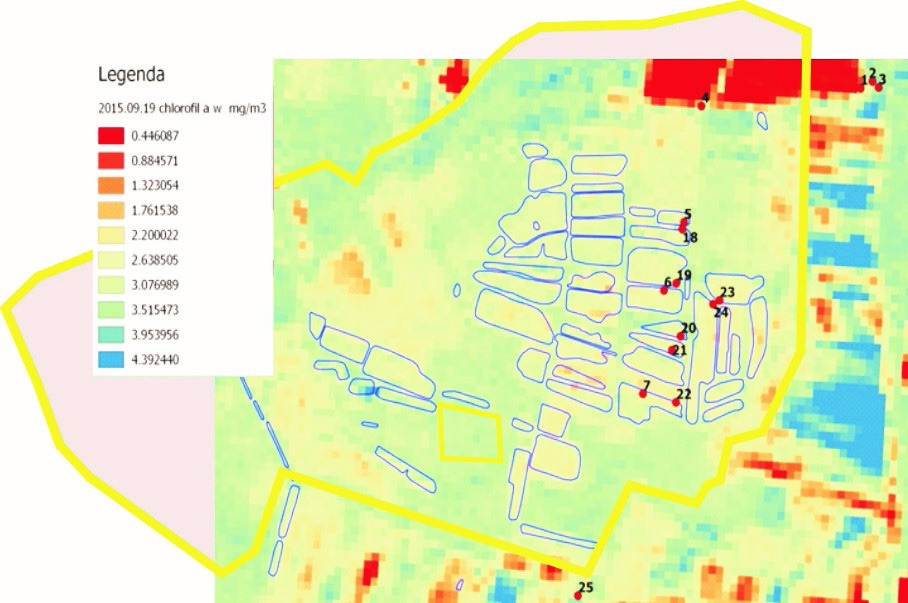The width and height of the screenshot is (908, 603).
Task: Click the small yellow quadrilateral polygon outline
Action: coord(470,433)
